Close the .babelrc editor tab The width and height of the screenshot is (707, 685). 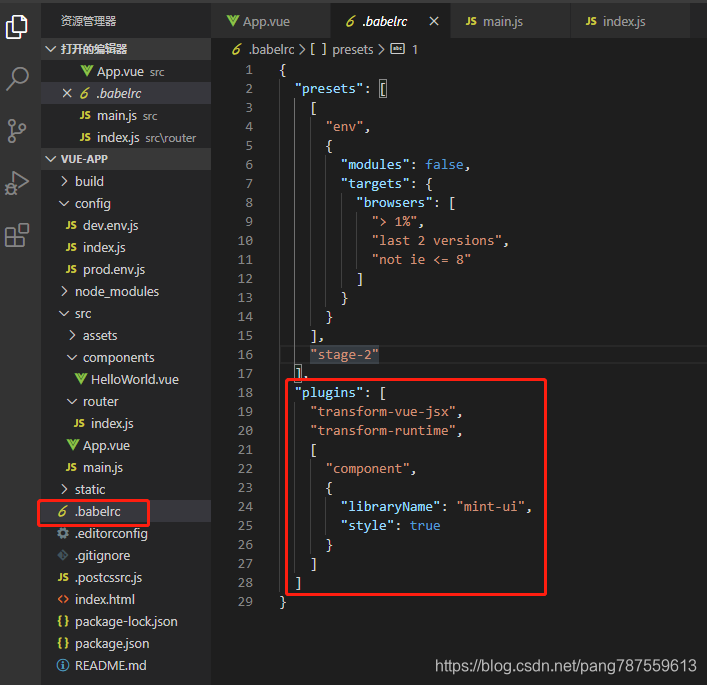(434, 21)
